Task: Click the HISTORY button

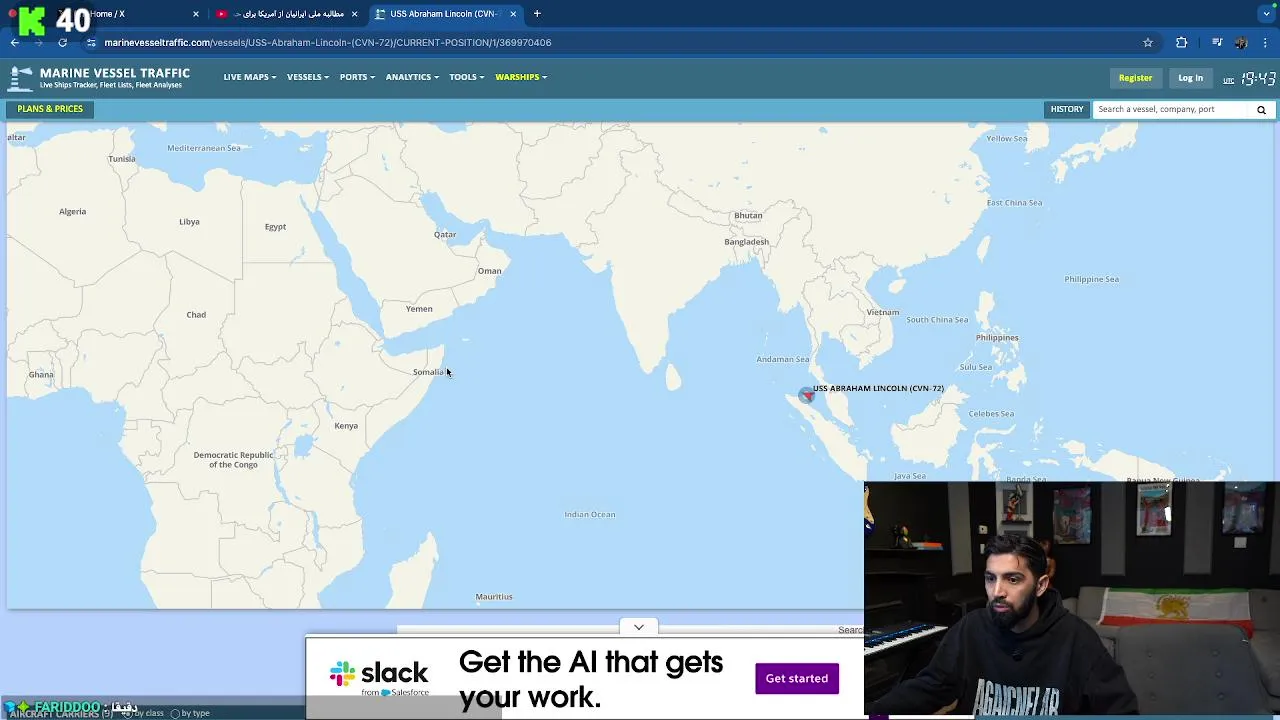Action: pos(1066,109)
